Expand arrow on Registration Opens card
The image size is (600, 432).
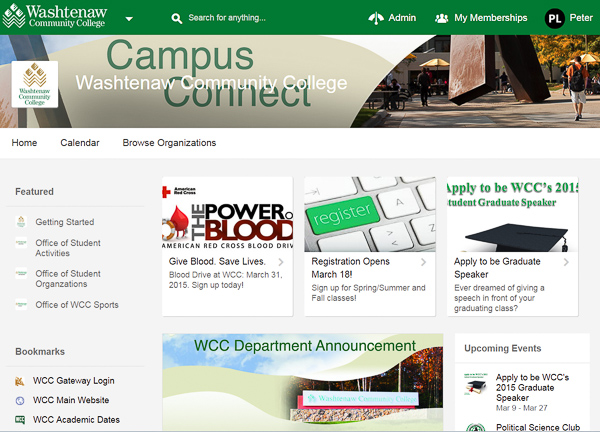(x=424, y=262)
